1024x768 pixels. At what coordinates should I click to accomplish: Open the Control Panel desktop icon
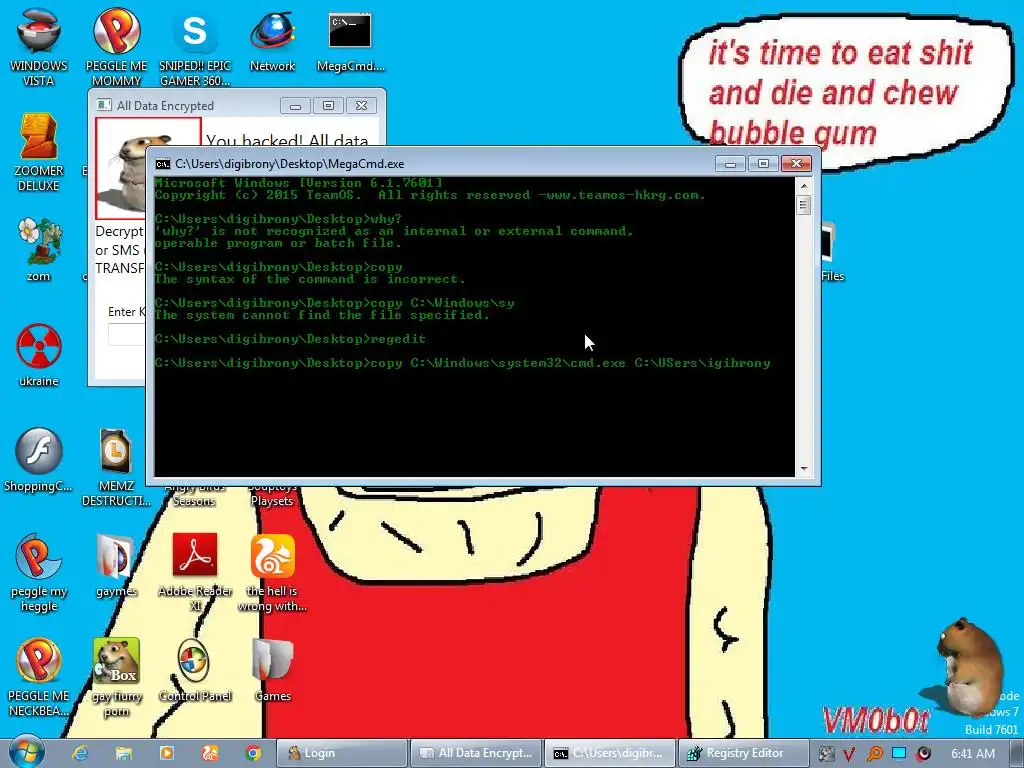(x=195, y=669)
